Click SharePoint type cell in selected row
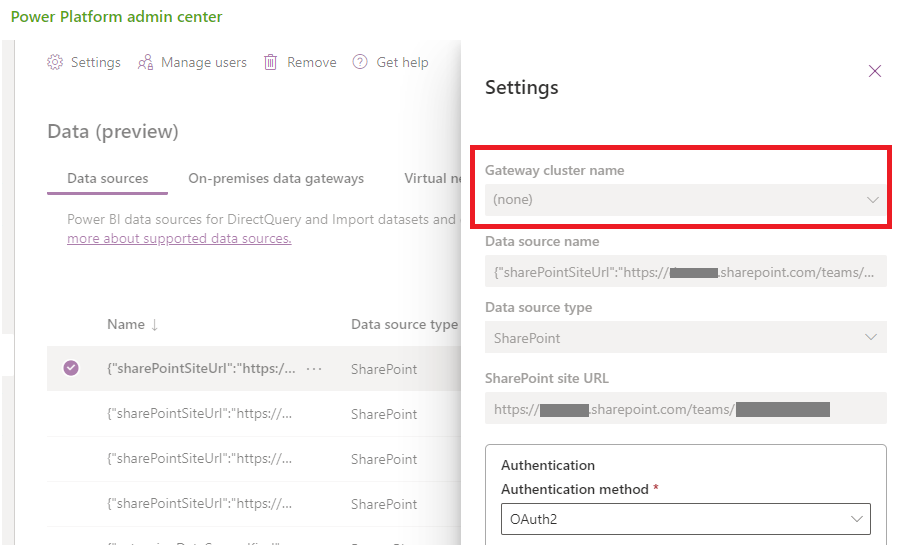904x554 pixels. pos(384,369)
